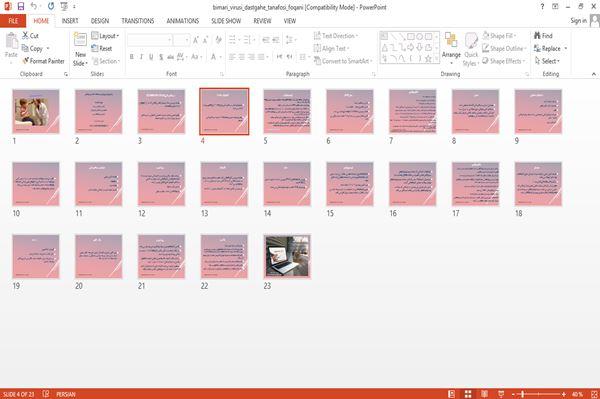
Task: Open the Layout dropdown
Action: tap(105, 36)
